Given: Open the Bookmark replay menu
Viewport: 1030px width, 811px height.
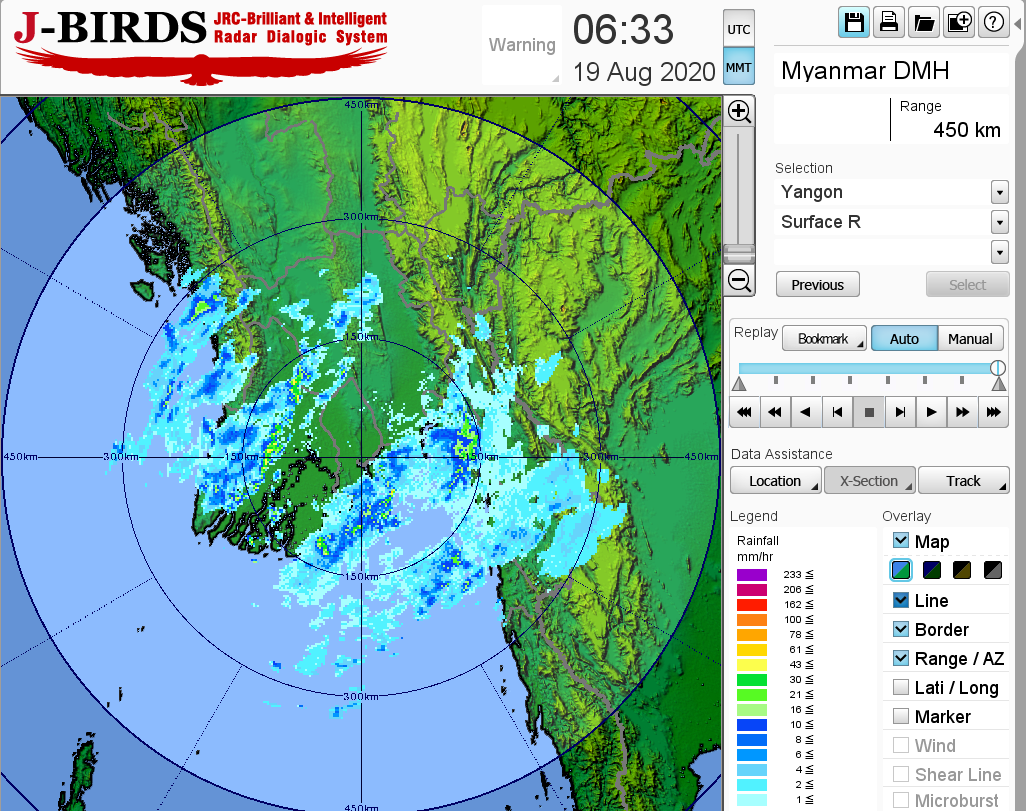Looking at the screenshot, I should (824, 339).
